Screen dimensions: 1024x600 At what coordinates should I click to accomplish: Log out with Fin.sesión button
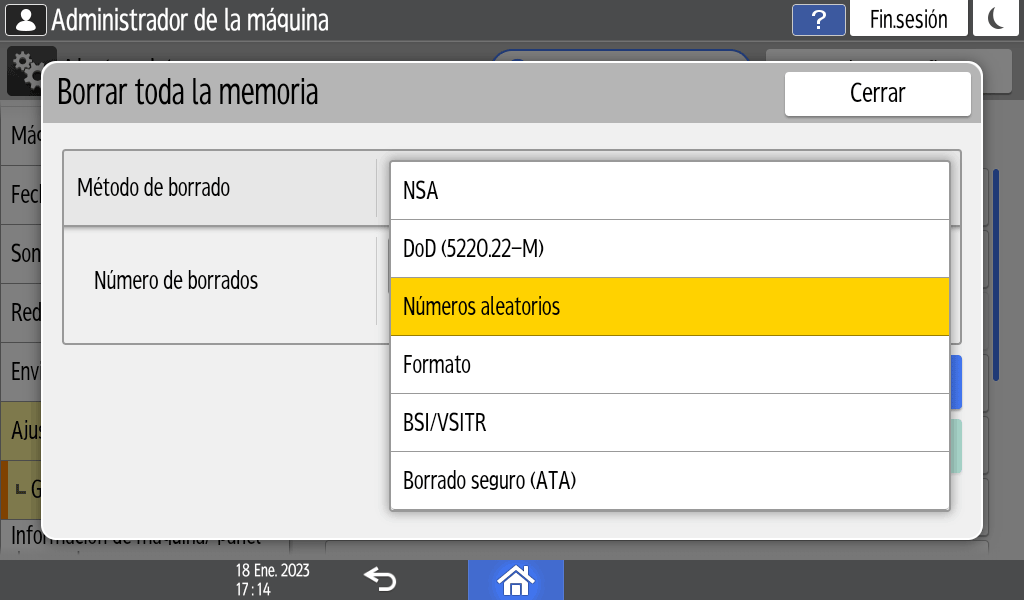click(x=908, y=19)
